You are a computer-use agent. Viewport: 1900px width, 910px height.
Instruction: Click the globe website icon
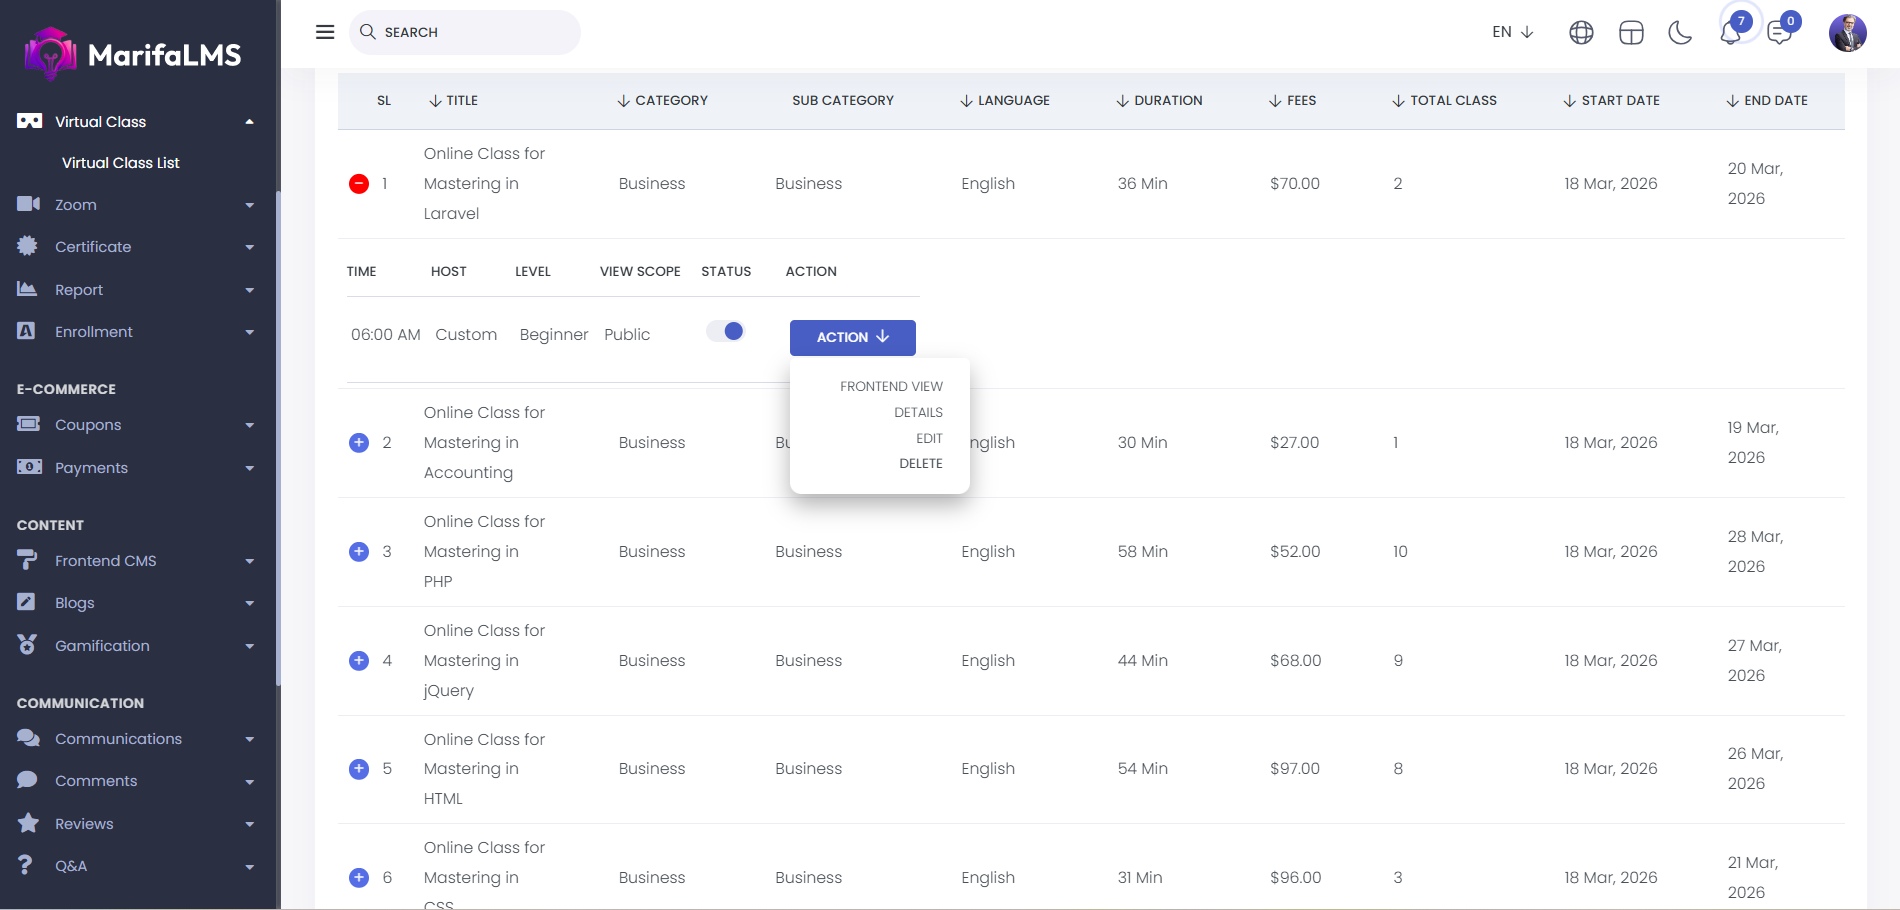[x=1581, y=33]
